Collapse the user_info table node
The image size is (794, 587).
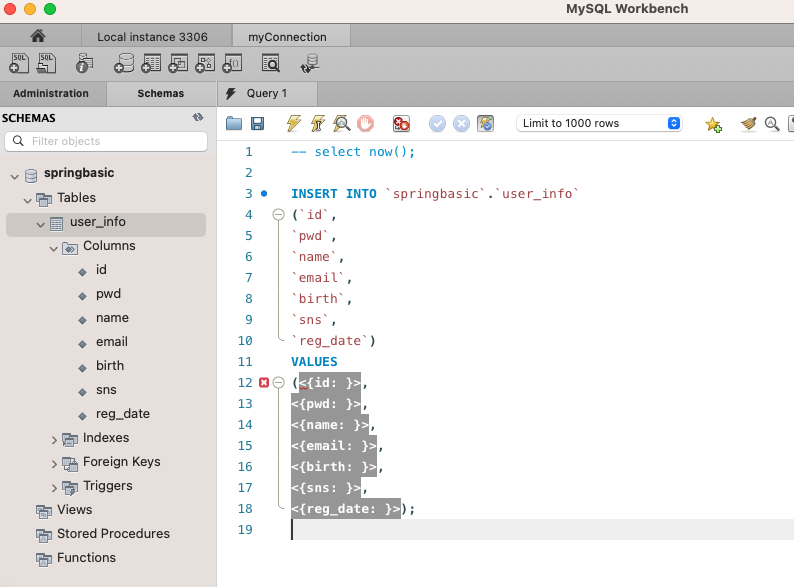41,224
